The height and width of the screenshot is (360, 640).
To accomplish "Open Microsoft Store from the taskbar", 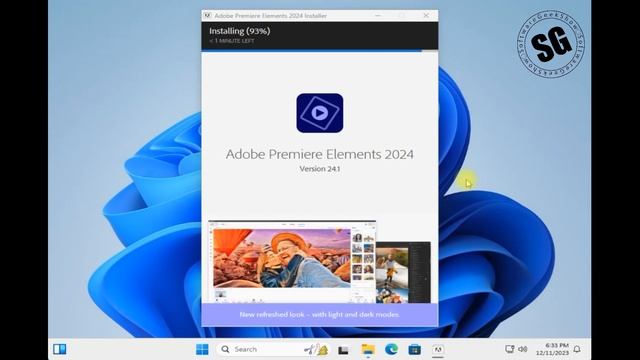I will coord(415,349).
